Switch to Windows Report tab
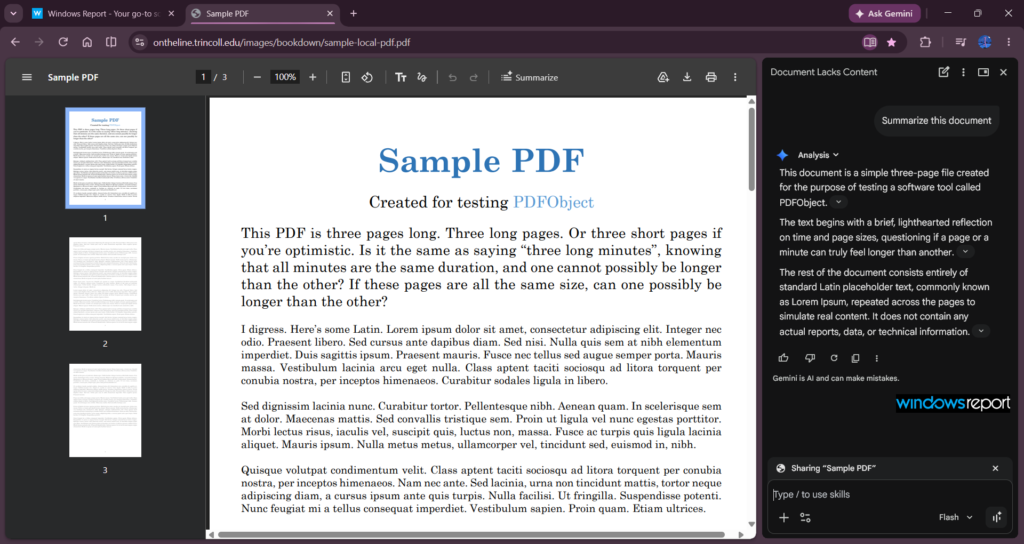This screenshot has height=544, width=1024. click(x=103, y=14)
